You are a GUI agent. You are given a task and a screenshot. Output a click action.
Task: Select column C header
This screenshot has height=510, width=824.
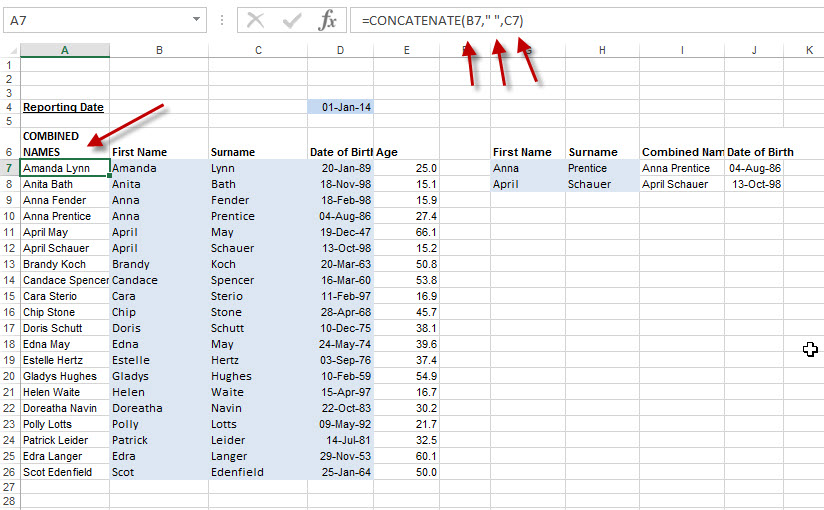[x=258, y=50]
